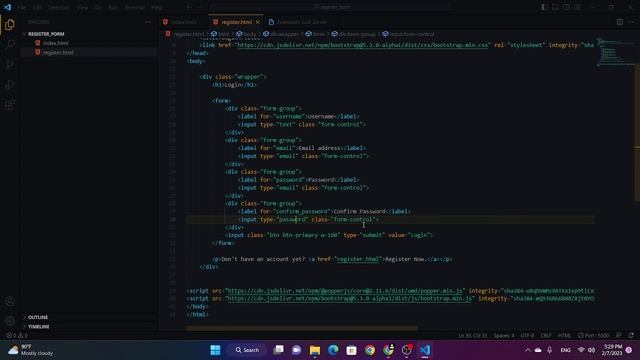Open the Extensions view

pyautogui.click(x=10, y=105)
